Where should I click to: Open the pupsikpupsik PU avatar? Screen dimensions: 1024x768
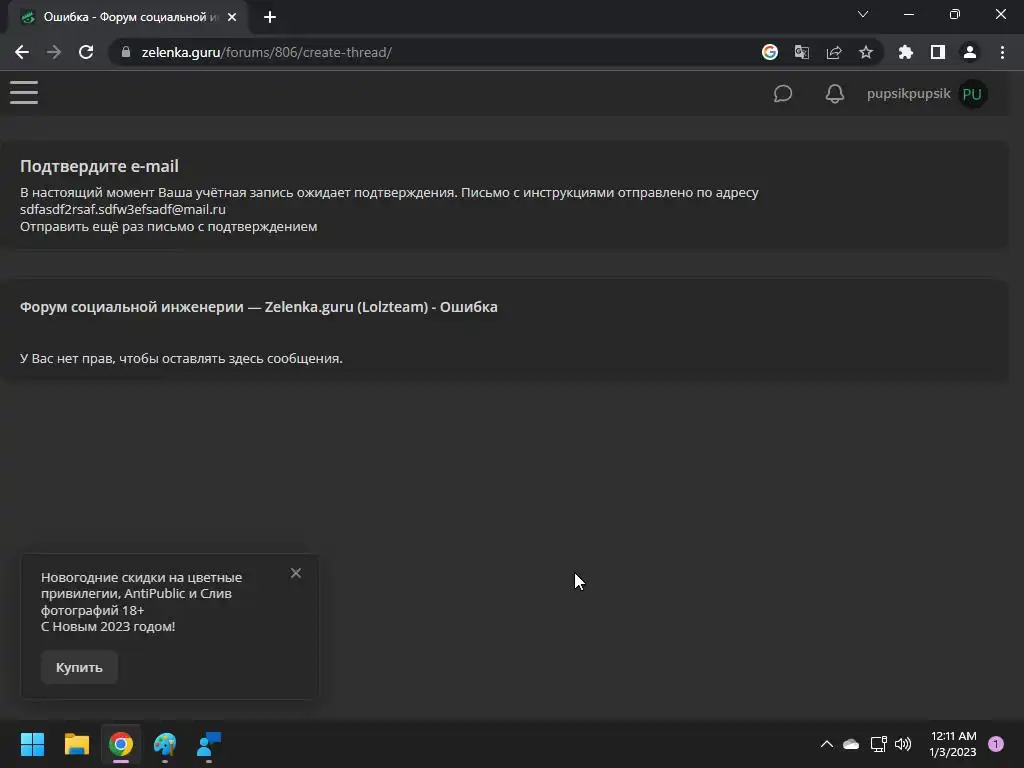pyautogui.click(x=972, y=94)
